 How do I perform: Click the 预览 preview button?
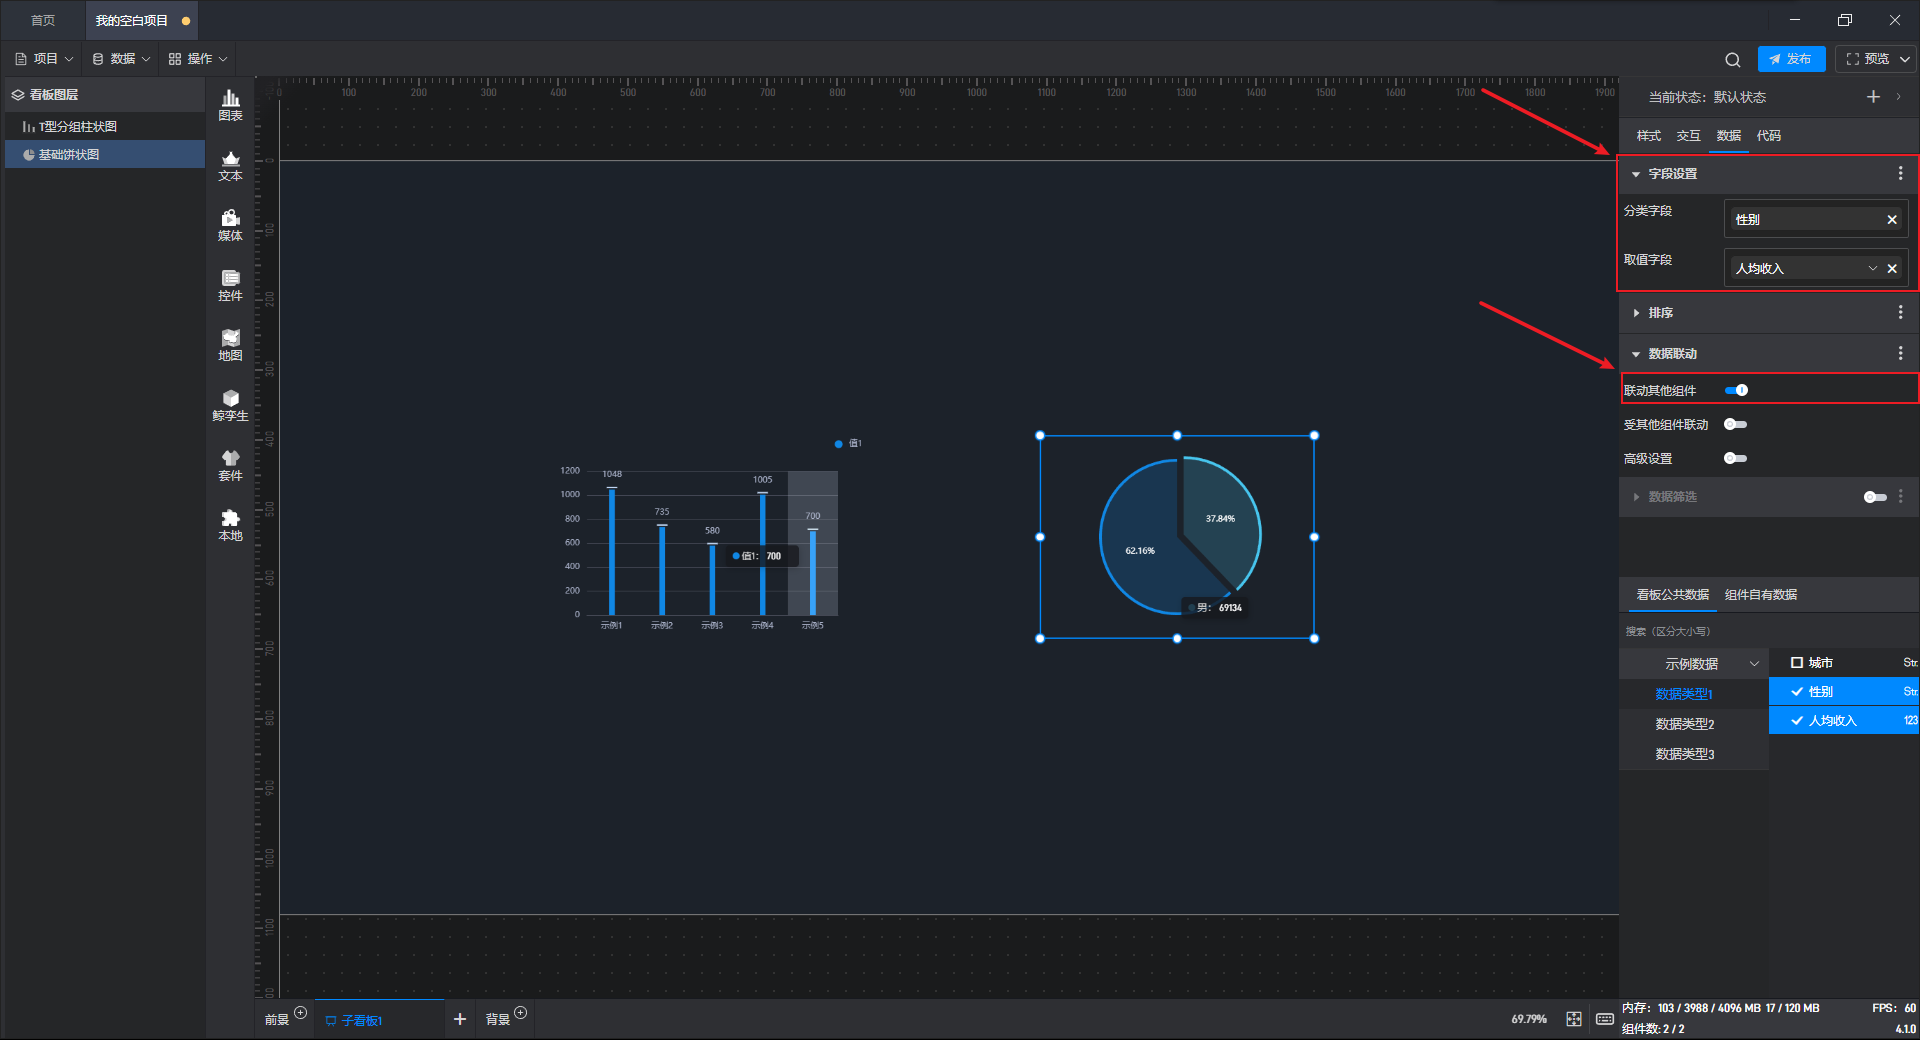1867,59
